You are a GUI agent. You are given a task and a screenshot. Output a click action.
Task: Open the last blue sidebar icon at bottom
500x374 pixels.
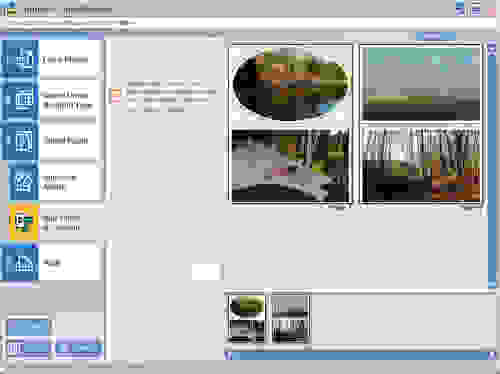(20, 263)
